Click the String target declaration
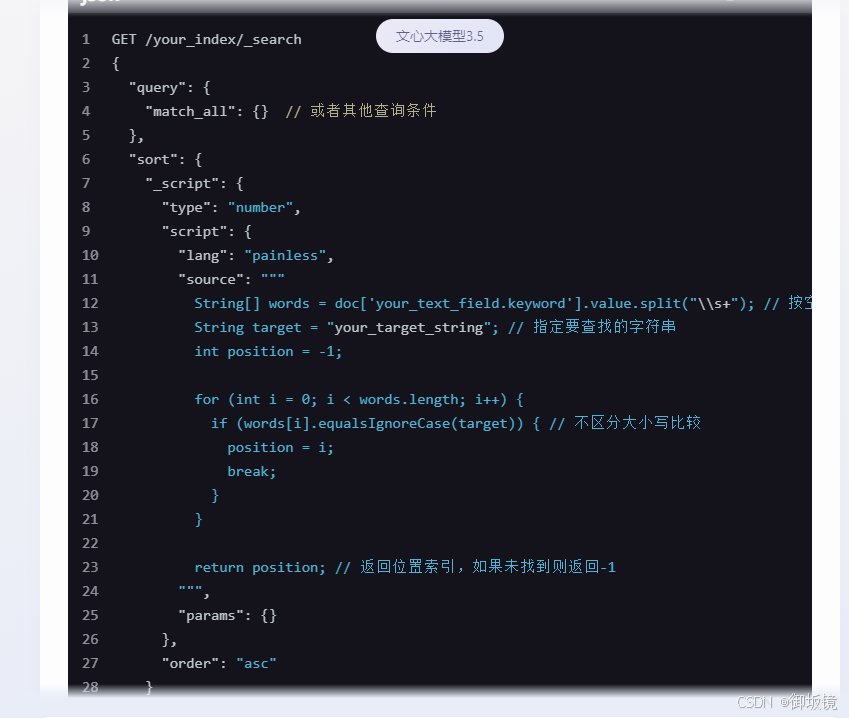 [x=347, y=327]
